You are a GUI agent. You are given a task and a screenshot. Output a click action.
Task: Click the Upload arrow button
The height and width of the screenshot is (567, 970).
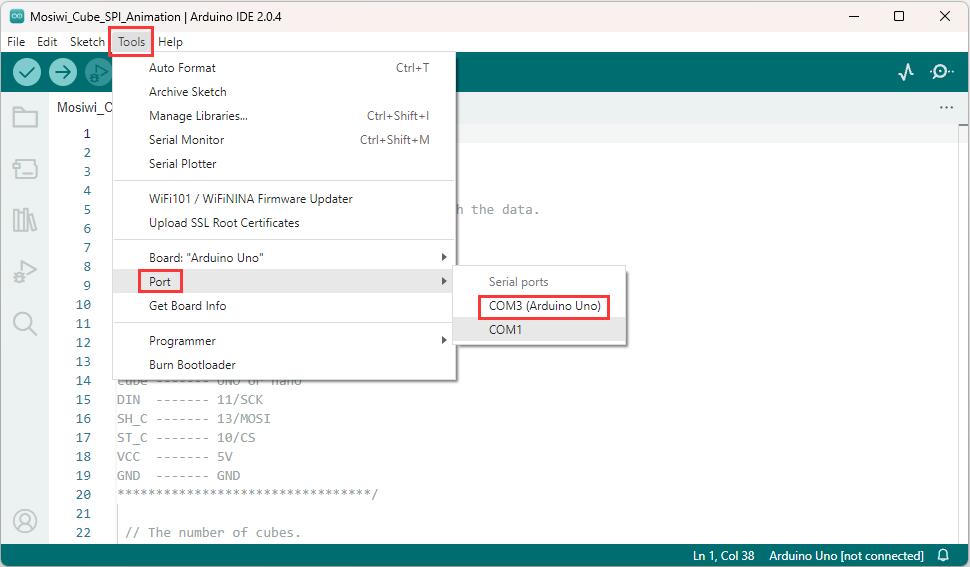[62, 72]
